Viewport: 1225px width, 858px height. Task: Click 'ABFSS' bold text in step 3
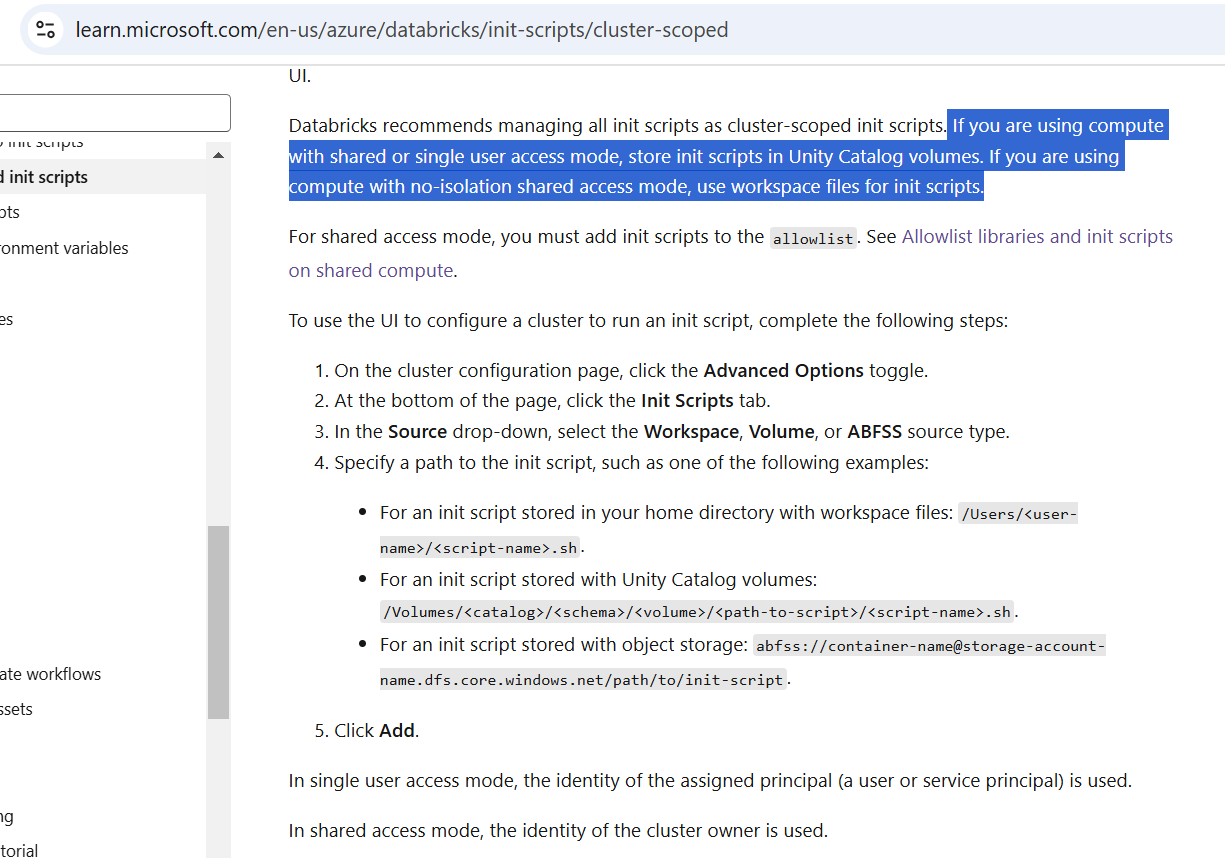tap(874, 432)
